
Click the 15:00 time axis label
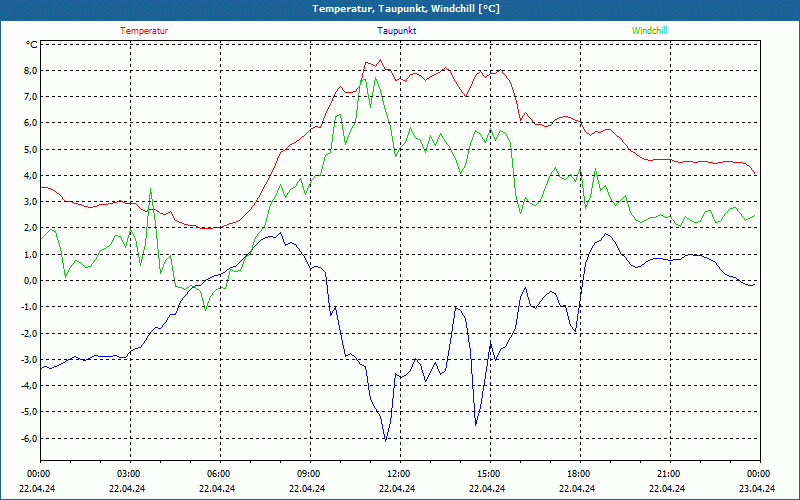click(x=490, y=474)
